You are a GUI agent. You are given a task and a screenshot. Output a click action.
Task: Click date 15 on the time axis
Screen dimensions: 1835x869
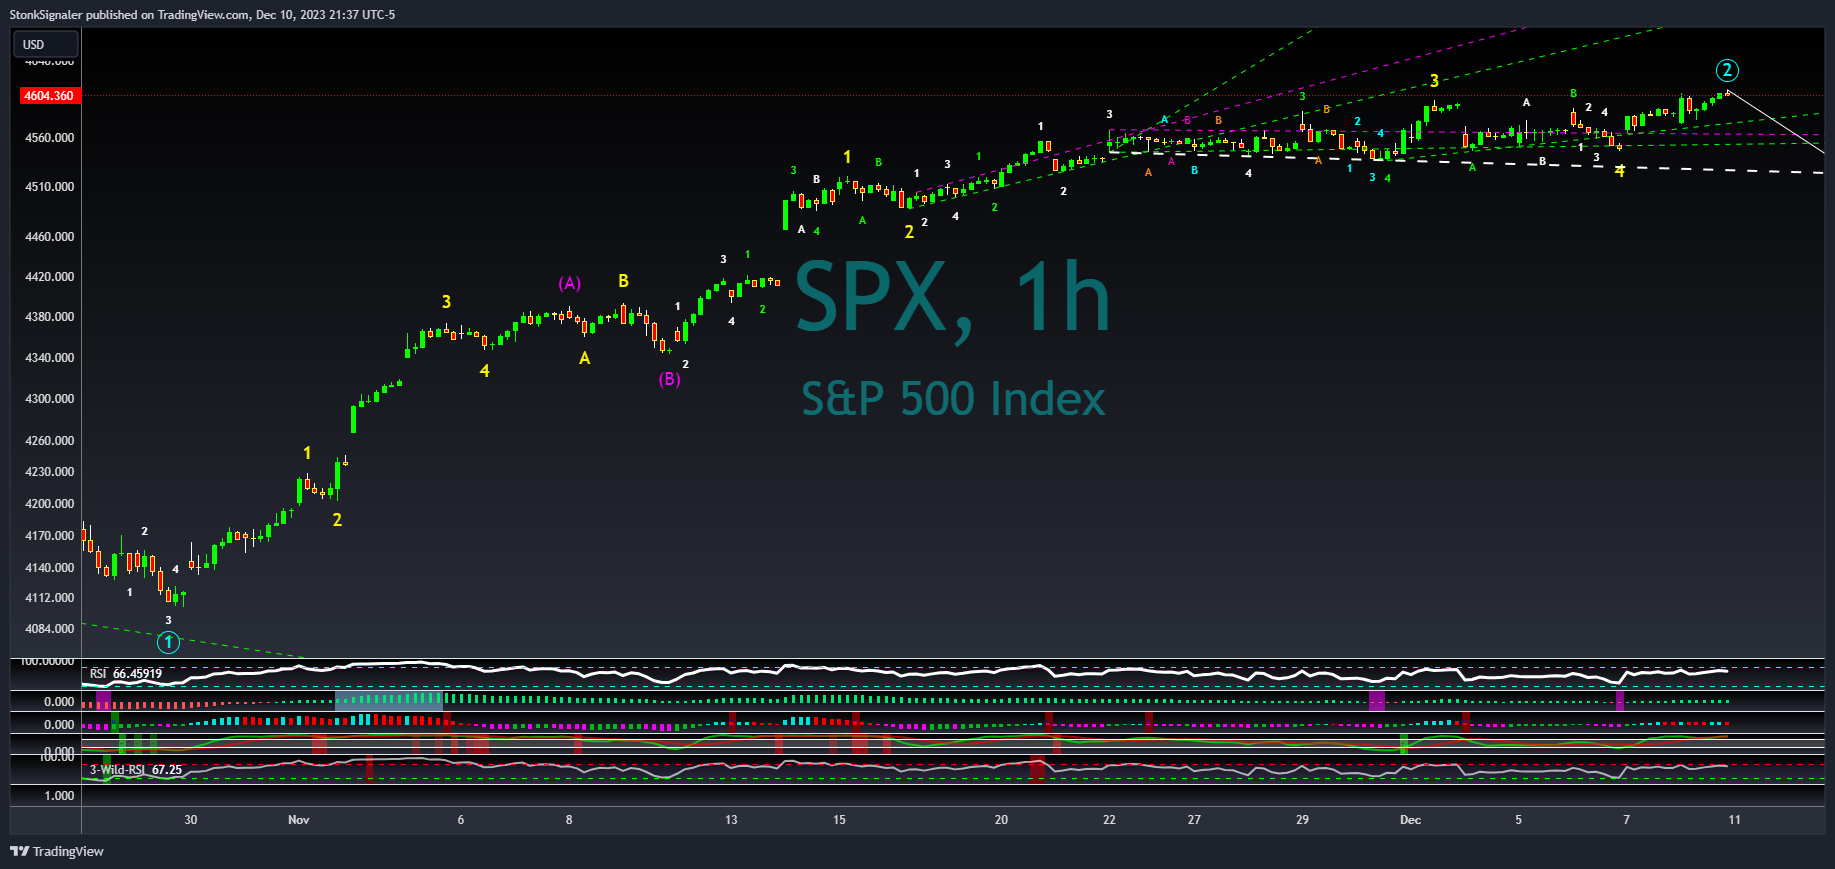coord(839,820)
